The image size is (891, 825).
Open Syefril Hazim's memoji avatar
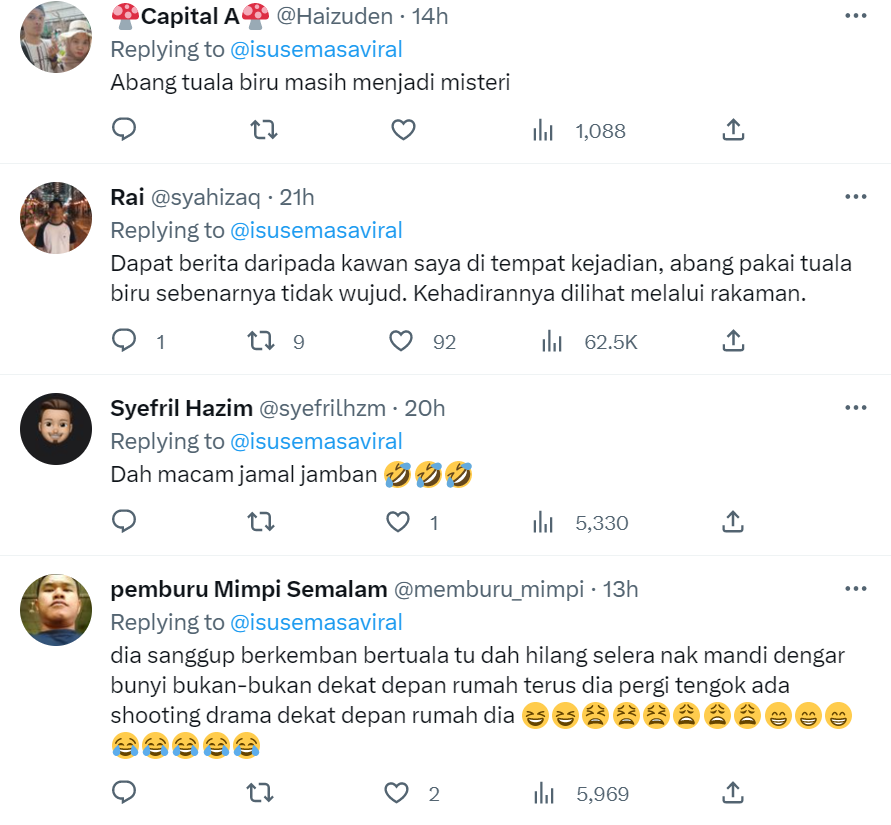(56, 429)
